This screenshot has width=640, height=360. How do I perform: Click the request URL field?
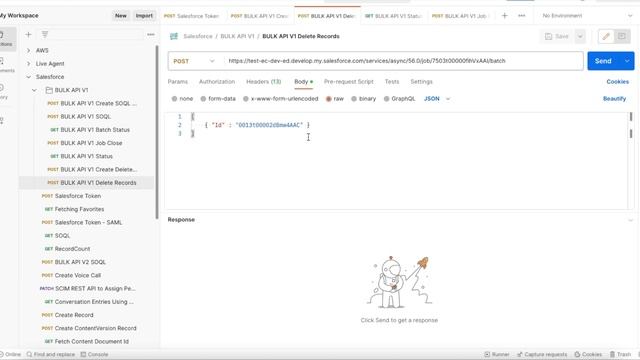coord(403,61)
